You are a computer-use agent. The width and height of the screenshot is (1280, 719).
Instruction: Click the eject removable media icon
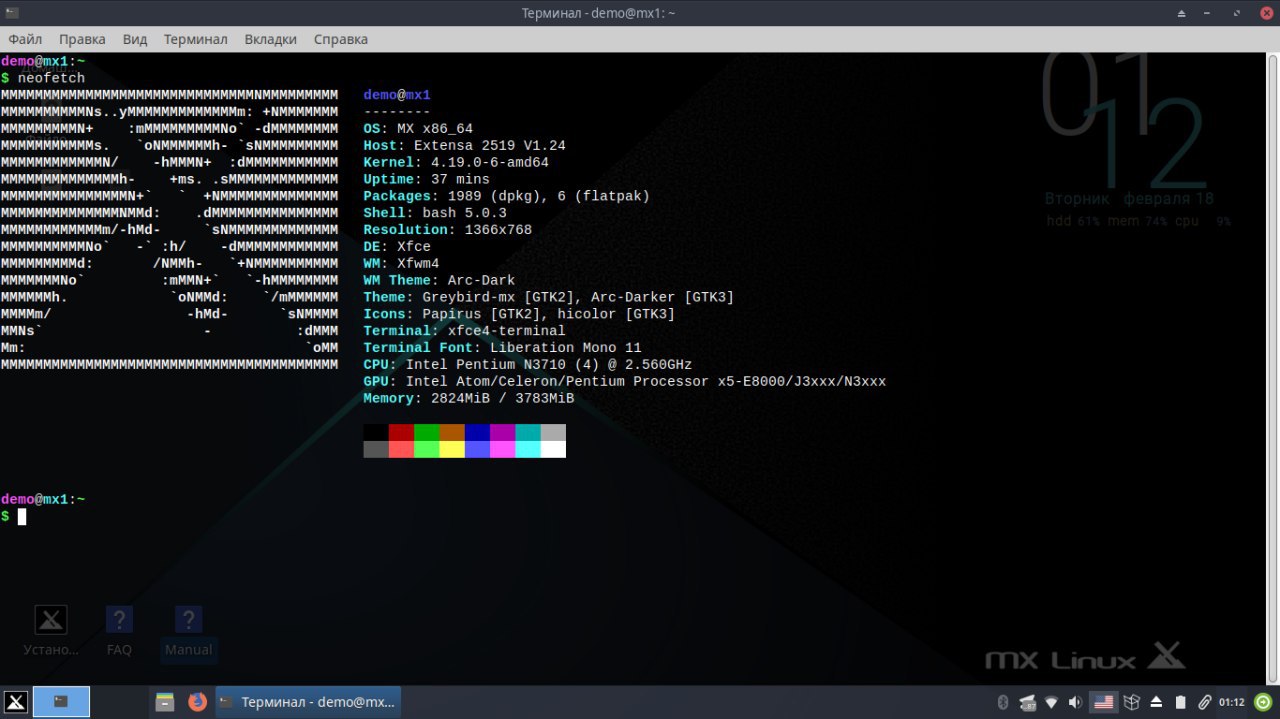pos(1156,702)
